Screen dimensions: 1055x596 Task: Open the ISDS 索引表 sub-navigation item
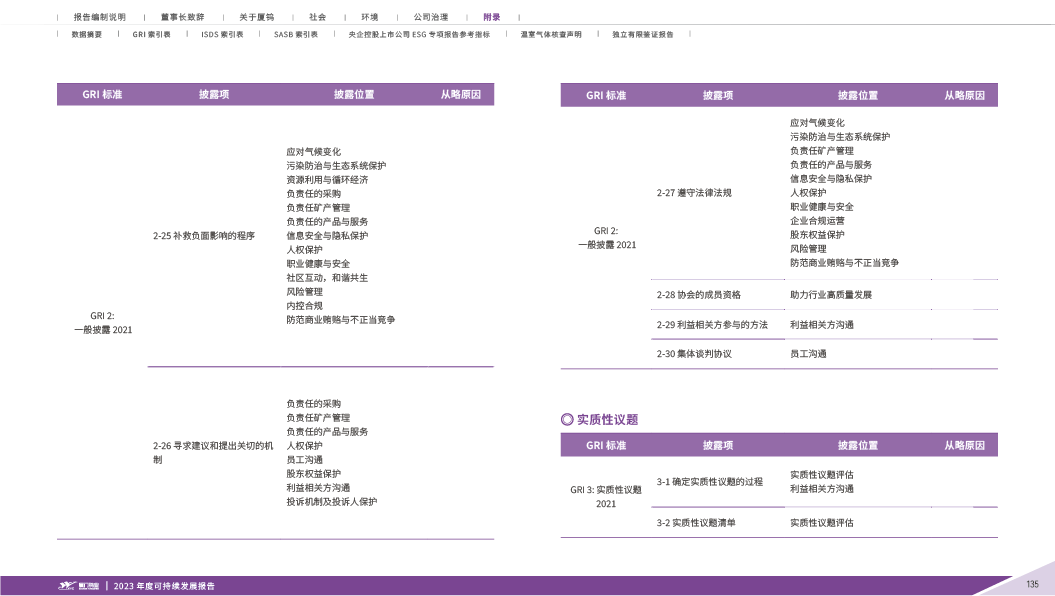222,34
